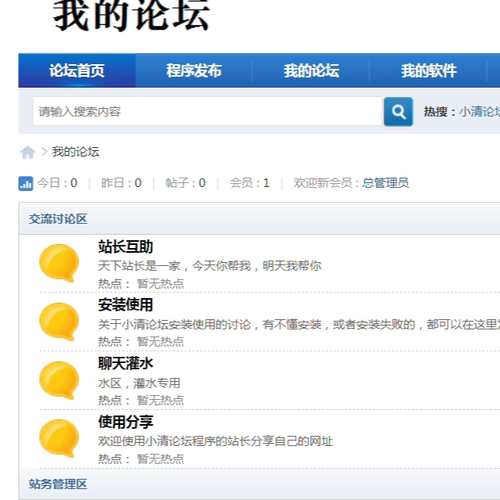The image size is (500, 500).
Task: Focus the 请输入搜索内容 search field
Action: (x=207, y=111)
